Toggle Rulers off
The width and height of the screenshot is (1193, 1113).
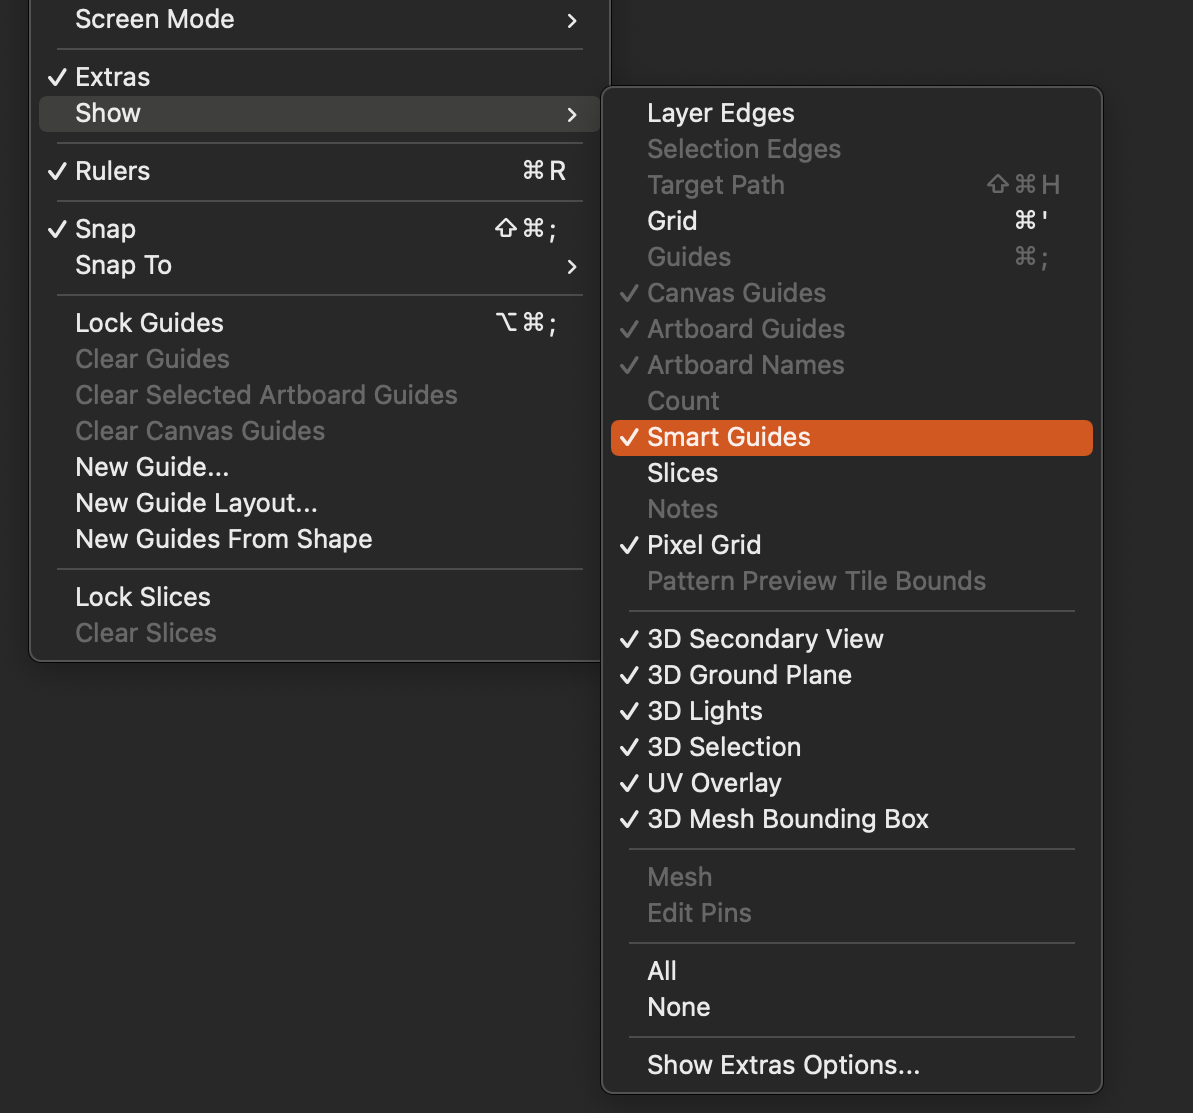point(112,171)
